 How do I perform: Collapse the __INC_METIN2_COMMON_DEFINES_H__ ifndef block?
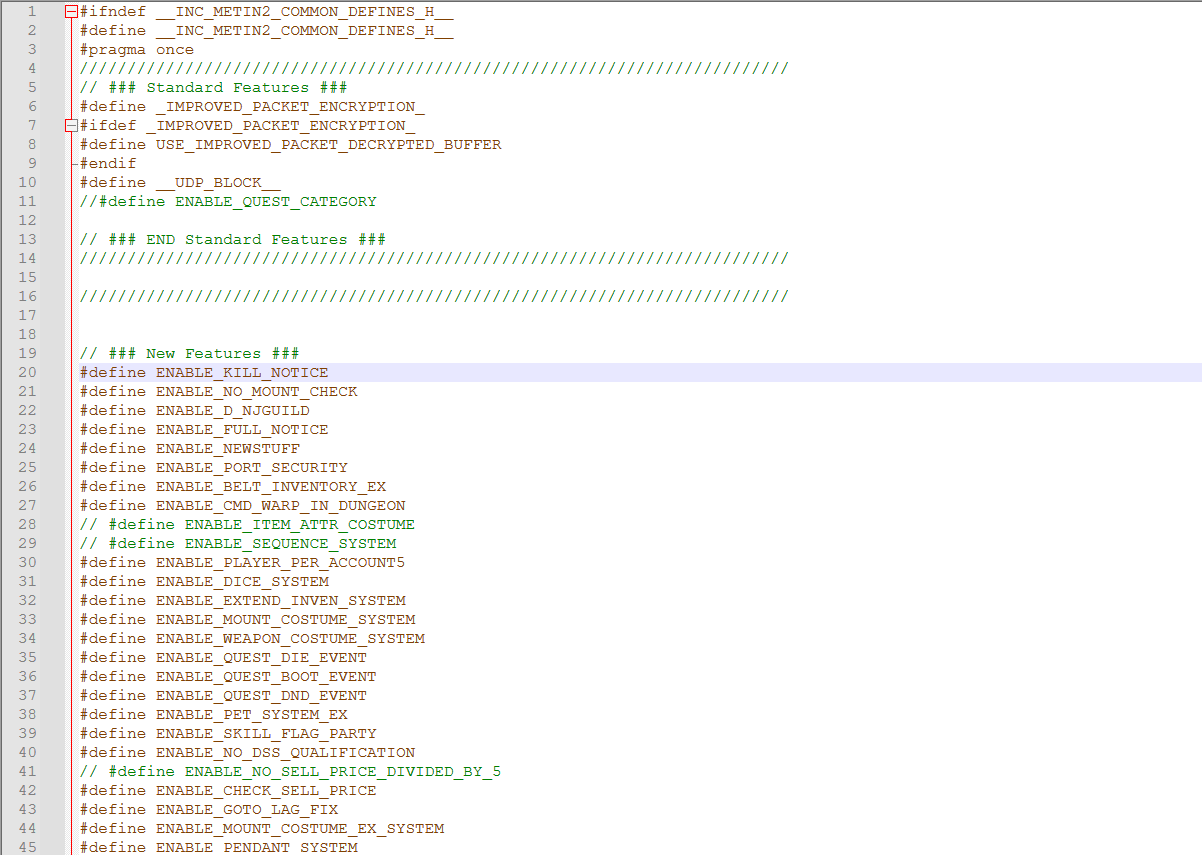click(69, 11)
